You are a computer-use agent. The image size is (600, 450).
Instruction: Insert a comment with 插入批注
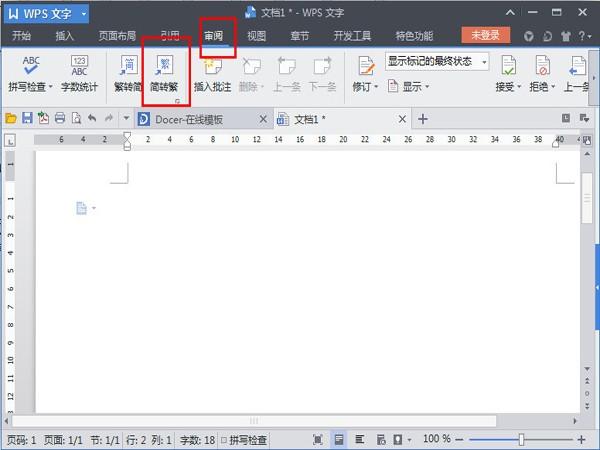pyautogui.click(x=212, y=74)
